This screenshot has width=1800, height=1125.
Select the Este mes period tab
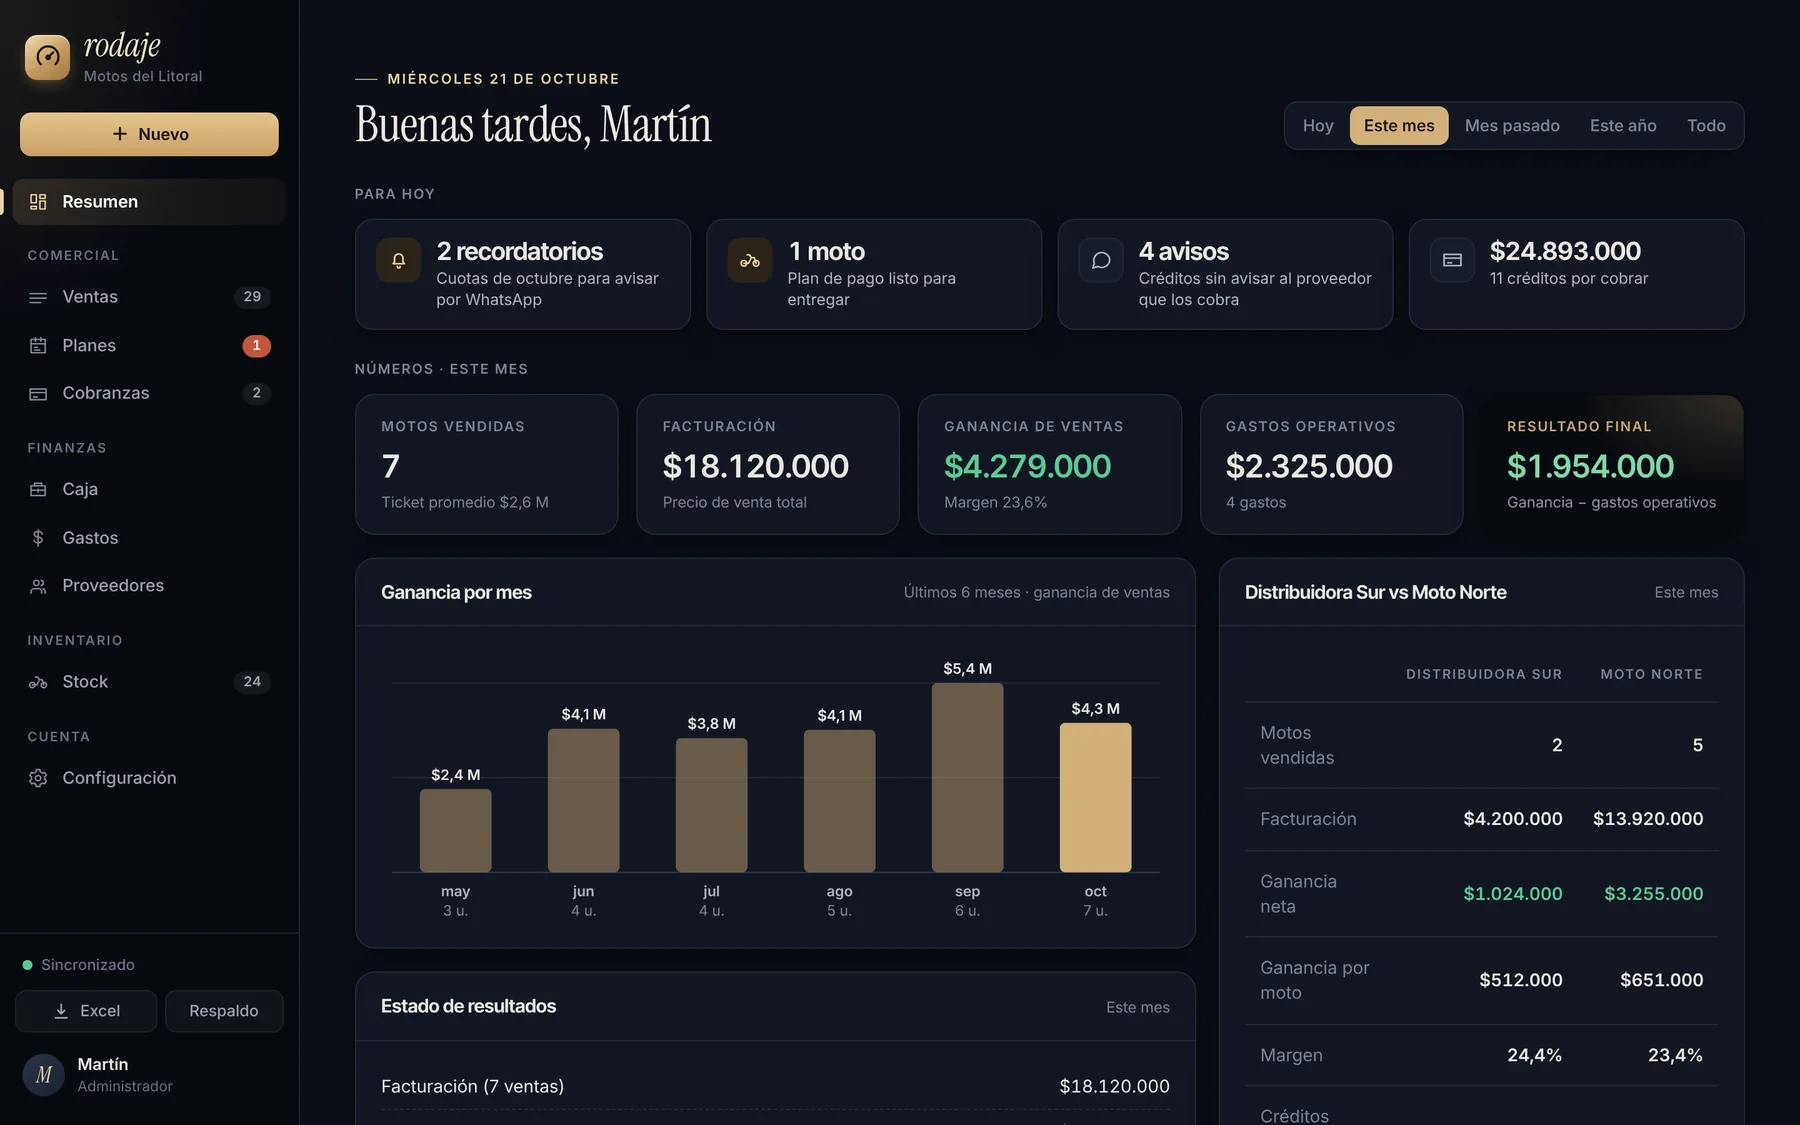[x=1399, y=126]
